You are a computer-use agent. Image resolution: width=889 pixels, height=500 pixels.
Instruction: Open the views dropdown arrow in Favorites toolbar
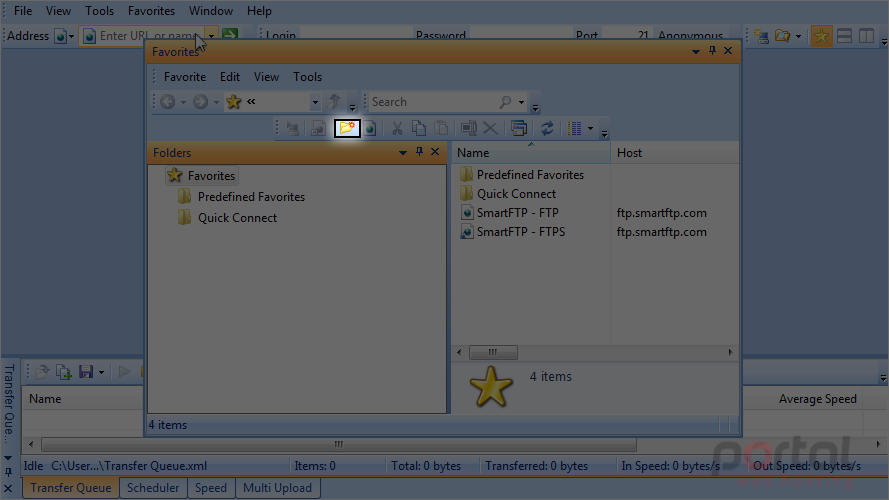(x=590, y=129)
